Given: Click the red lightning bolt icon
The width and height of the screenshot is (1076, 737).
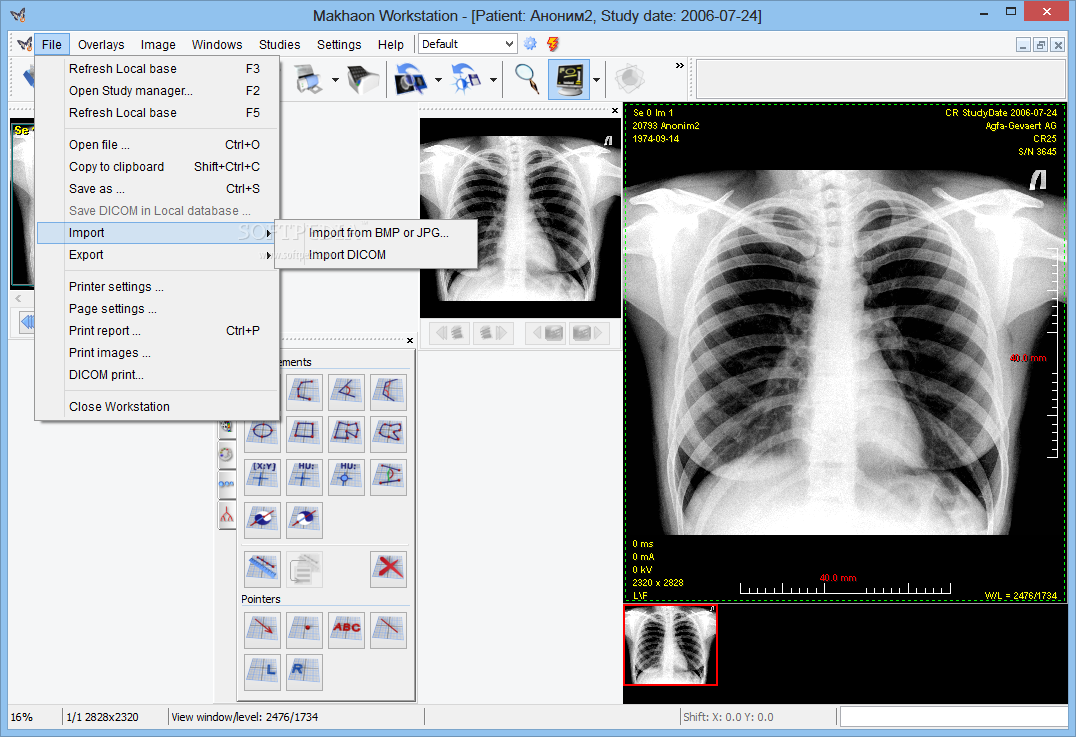Looking at the screenshot, I should tap(552, 44).
